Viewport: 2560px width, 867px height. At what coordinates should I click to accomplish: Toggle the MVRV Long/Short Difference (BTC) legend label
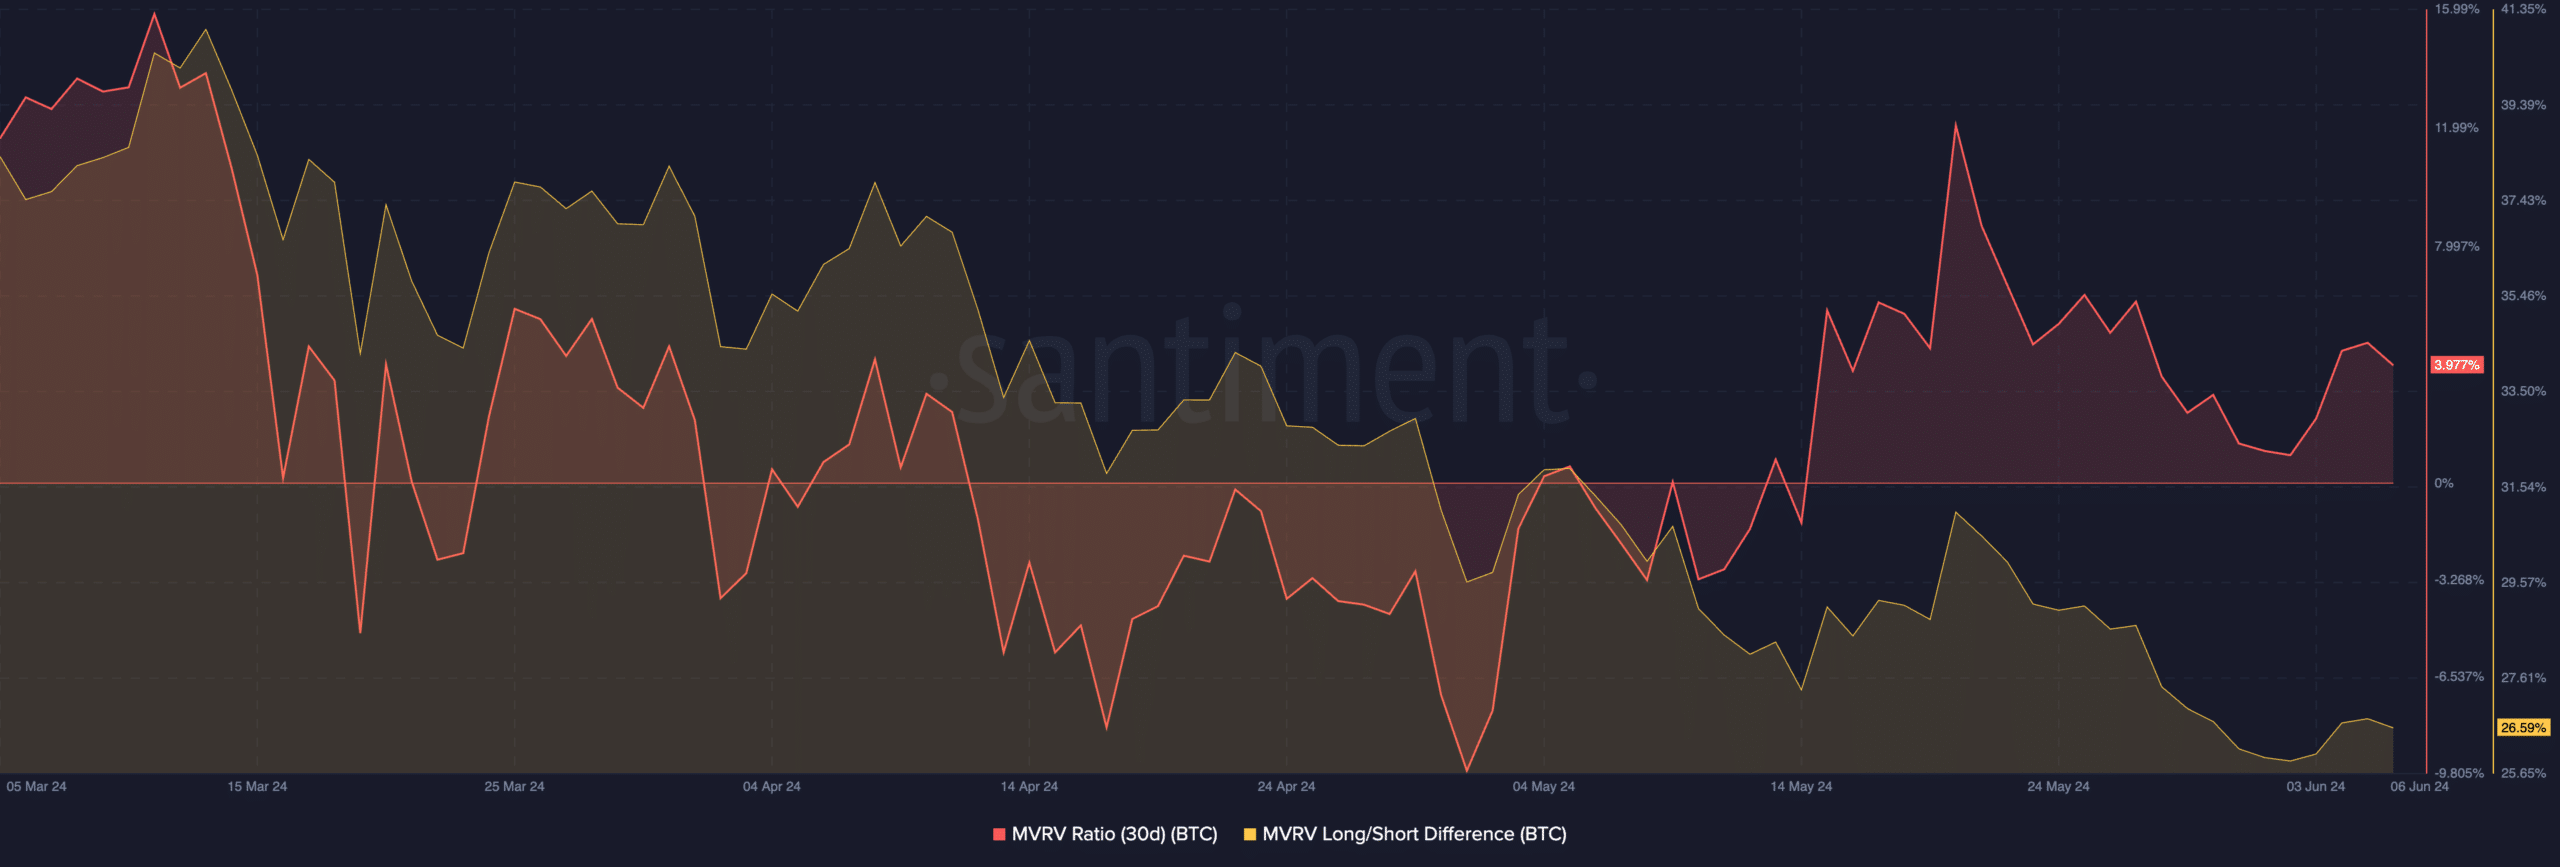[1414, 834]
